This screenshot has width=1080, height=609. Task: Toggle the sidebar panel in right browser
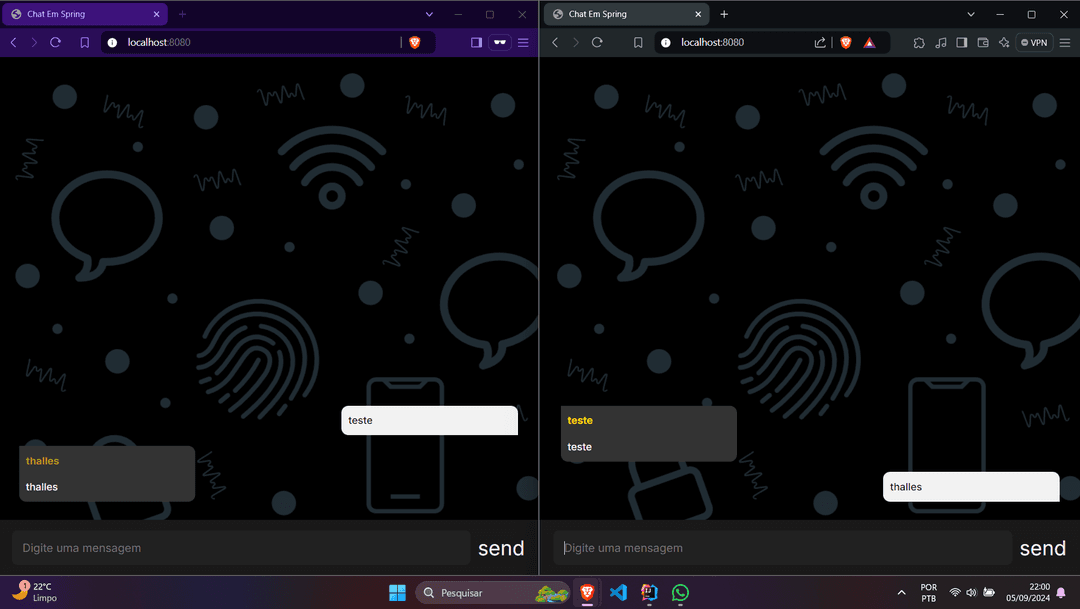tap(961, 43)
